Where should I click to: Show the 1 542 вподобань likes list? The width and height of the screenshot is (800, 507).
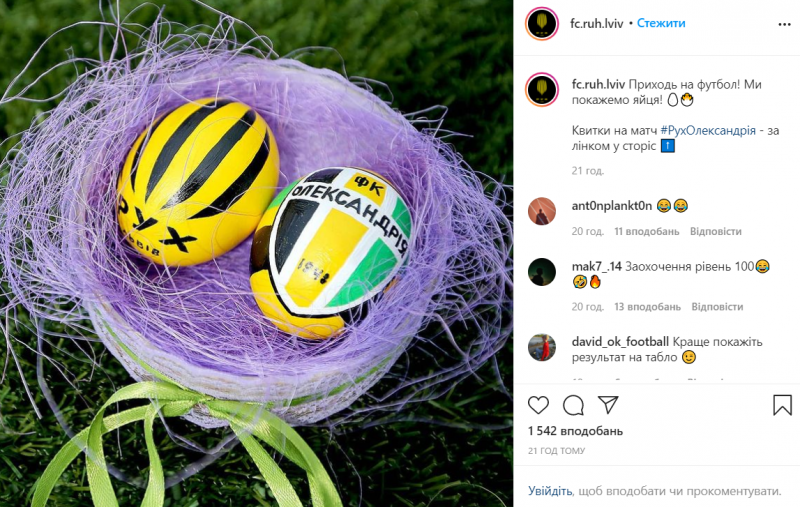[576, 432]
